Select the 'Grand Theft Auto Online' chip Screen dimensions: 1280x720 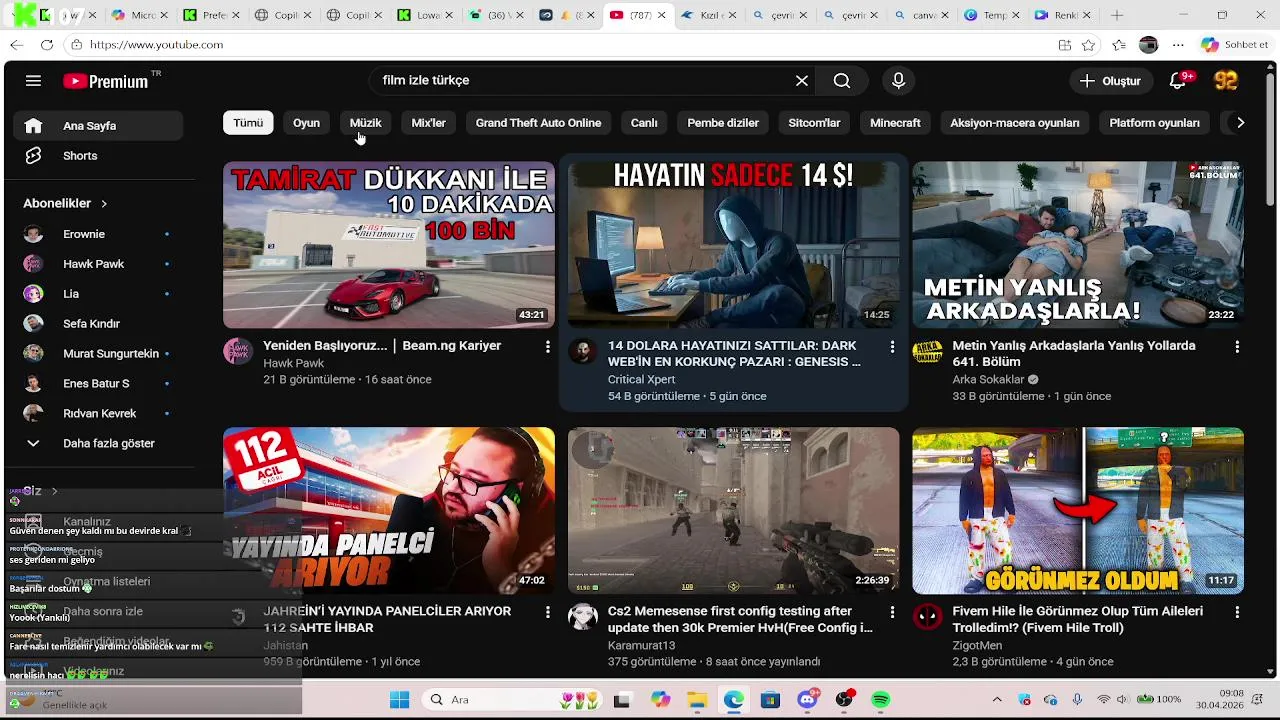538,123
